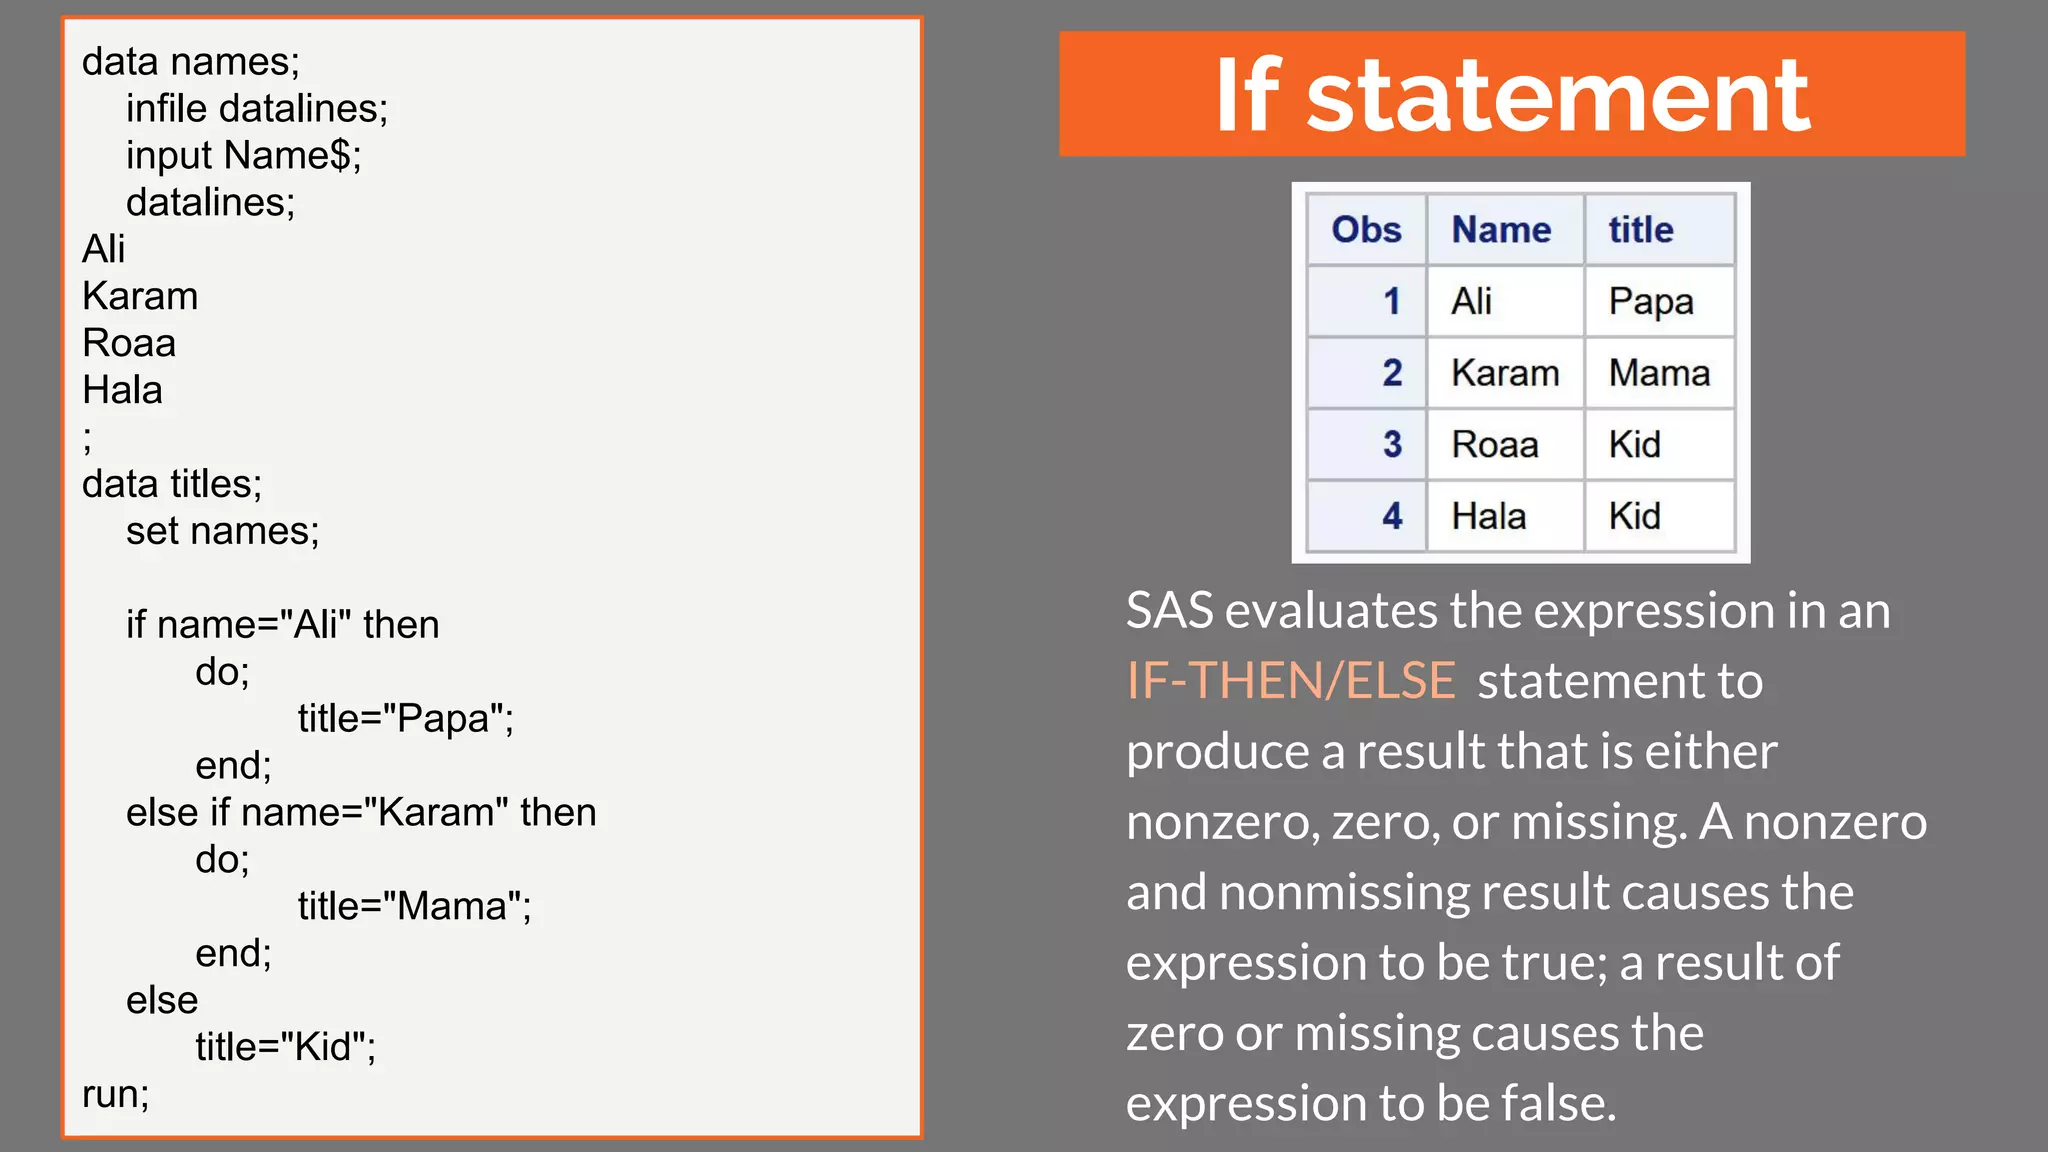The height and width of the screenshot is (1152, 2048).
Task: Click the 'data titles;' code line
Action: [171, 484]
